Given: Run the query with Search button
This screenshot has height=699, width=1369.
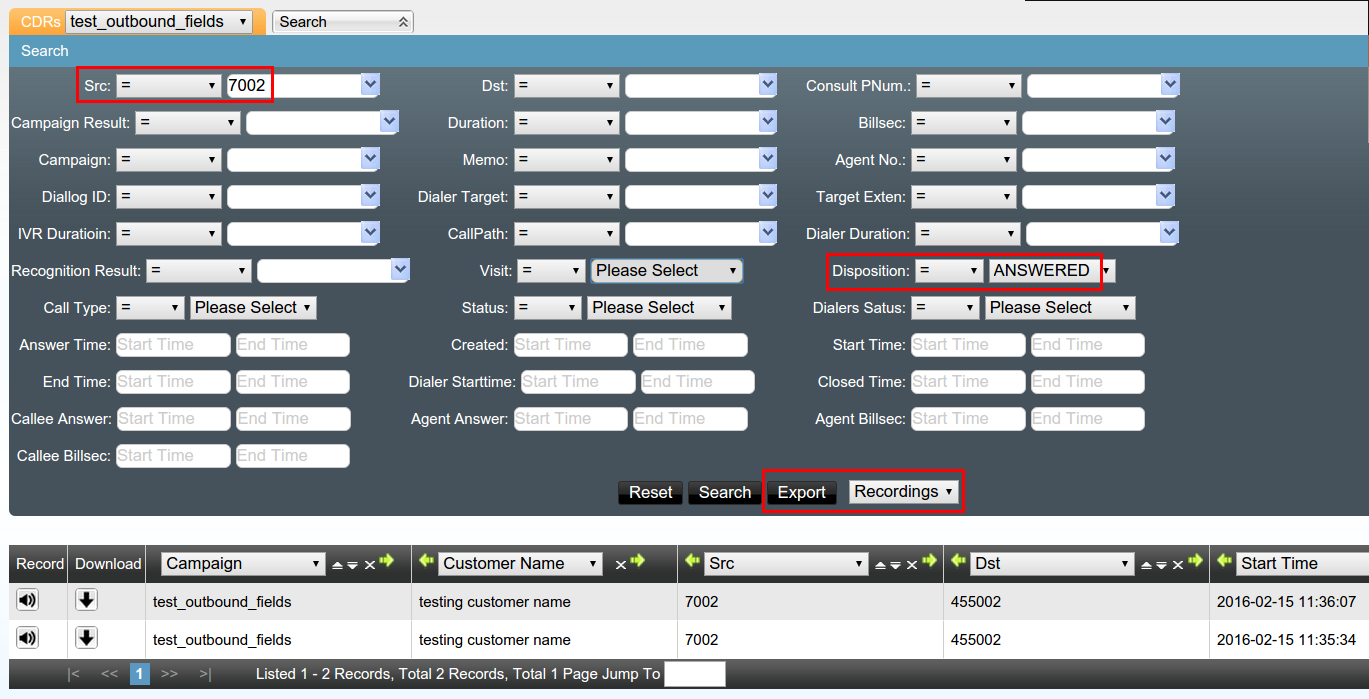Looking at the screenshot, I should (724, 492).
